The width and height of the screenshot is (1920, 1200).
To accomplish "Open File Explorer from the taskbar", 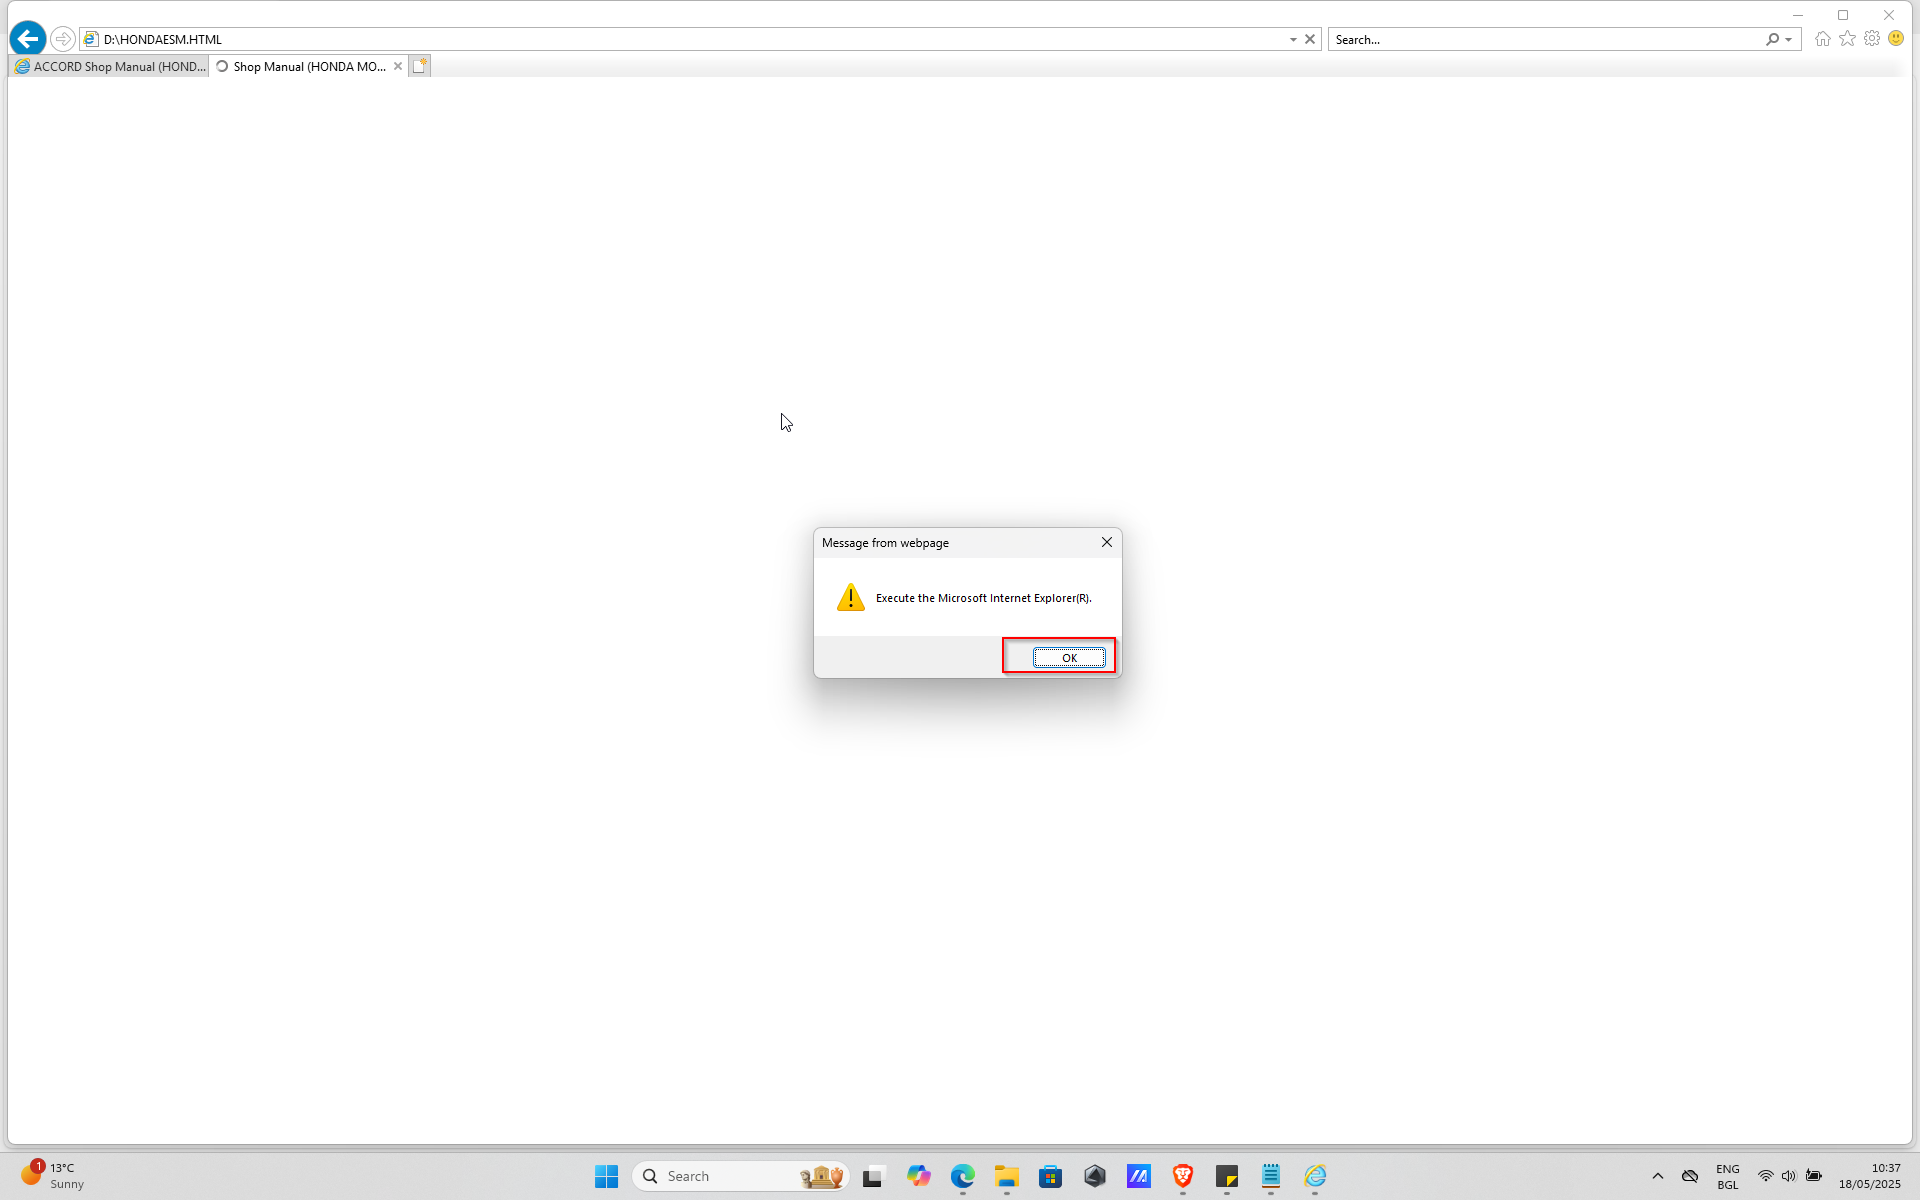I will pos(1006,1176).
